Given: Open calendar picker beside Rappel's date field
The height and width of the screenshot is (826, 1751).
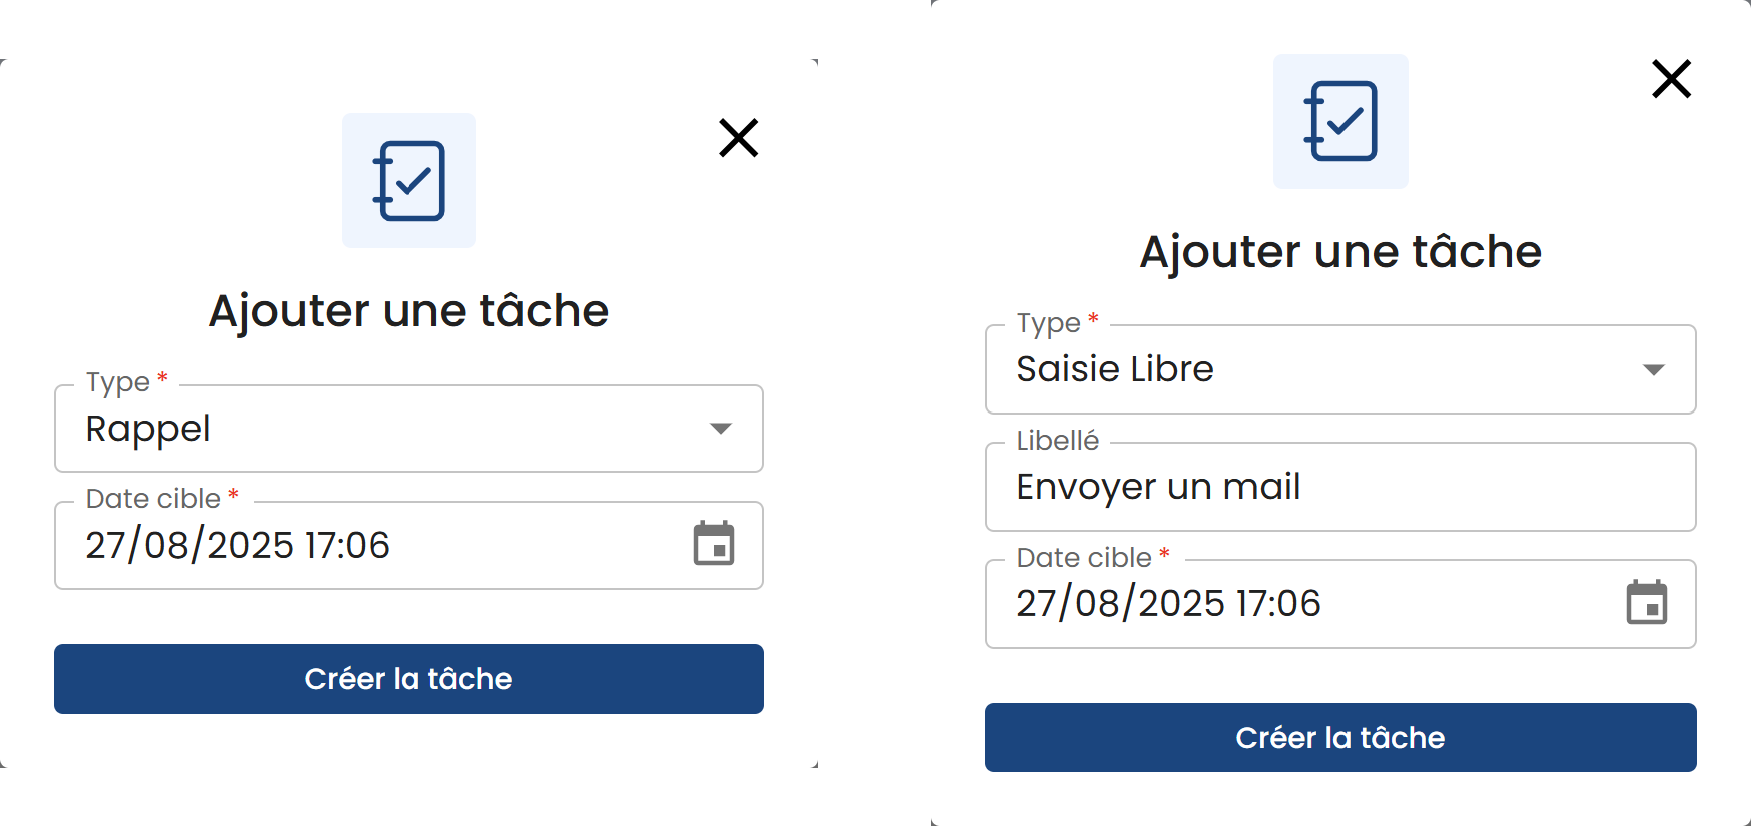Looking at the screenshot, I should click(x=714, y=544).
